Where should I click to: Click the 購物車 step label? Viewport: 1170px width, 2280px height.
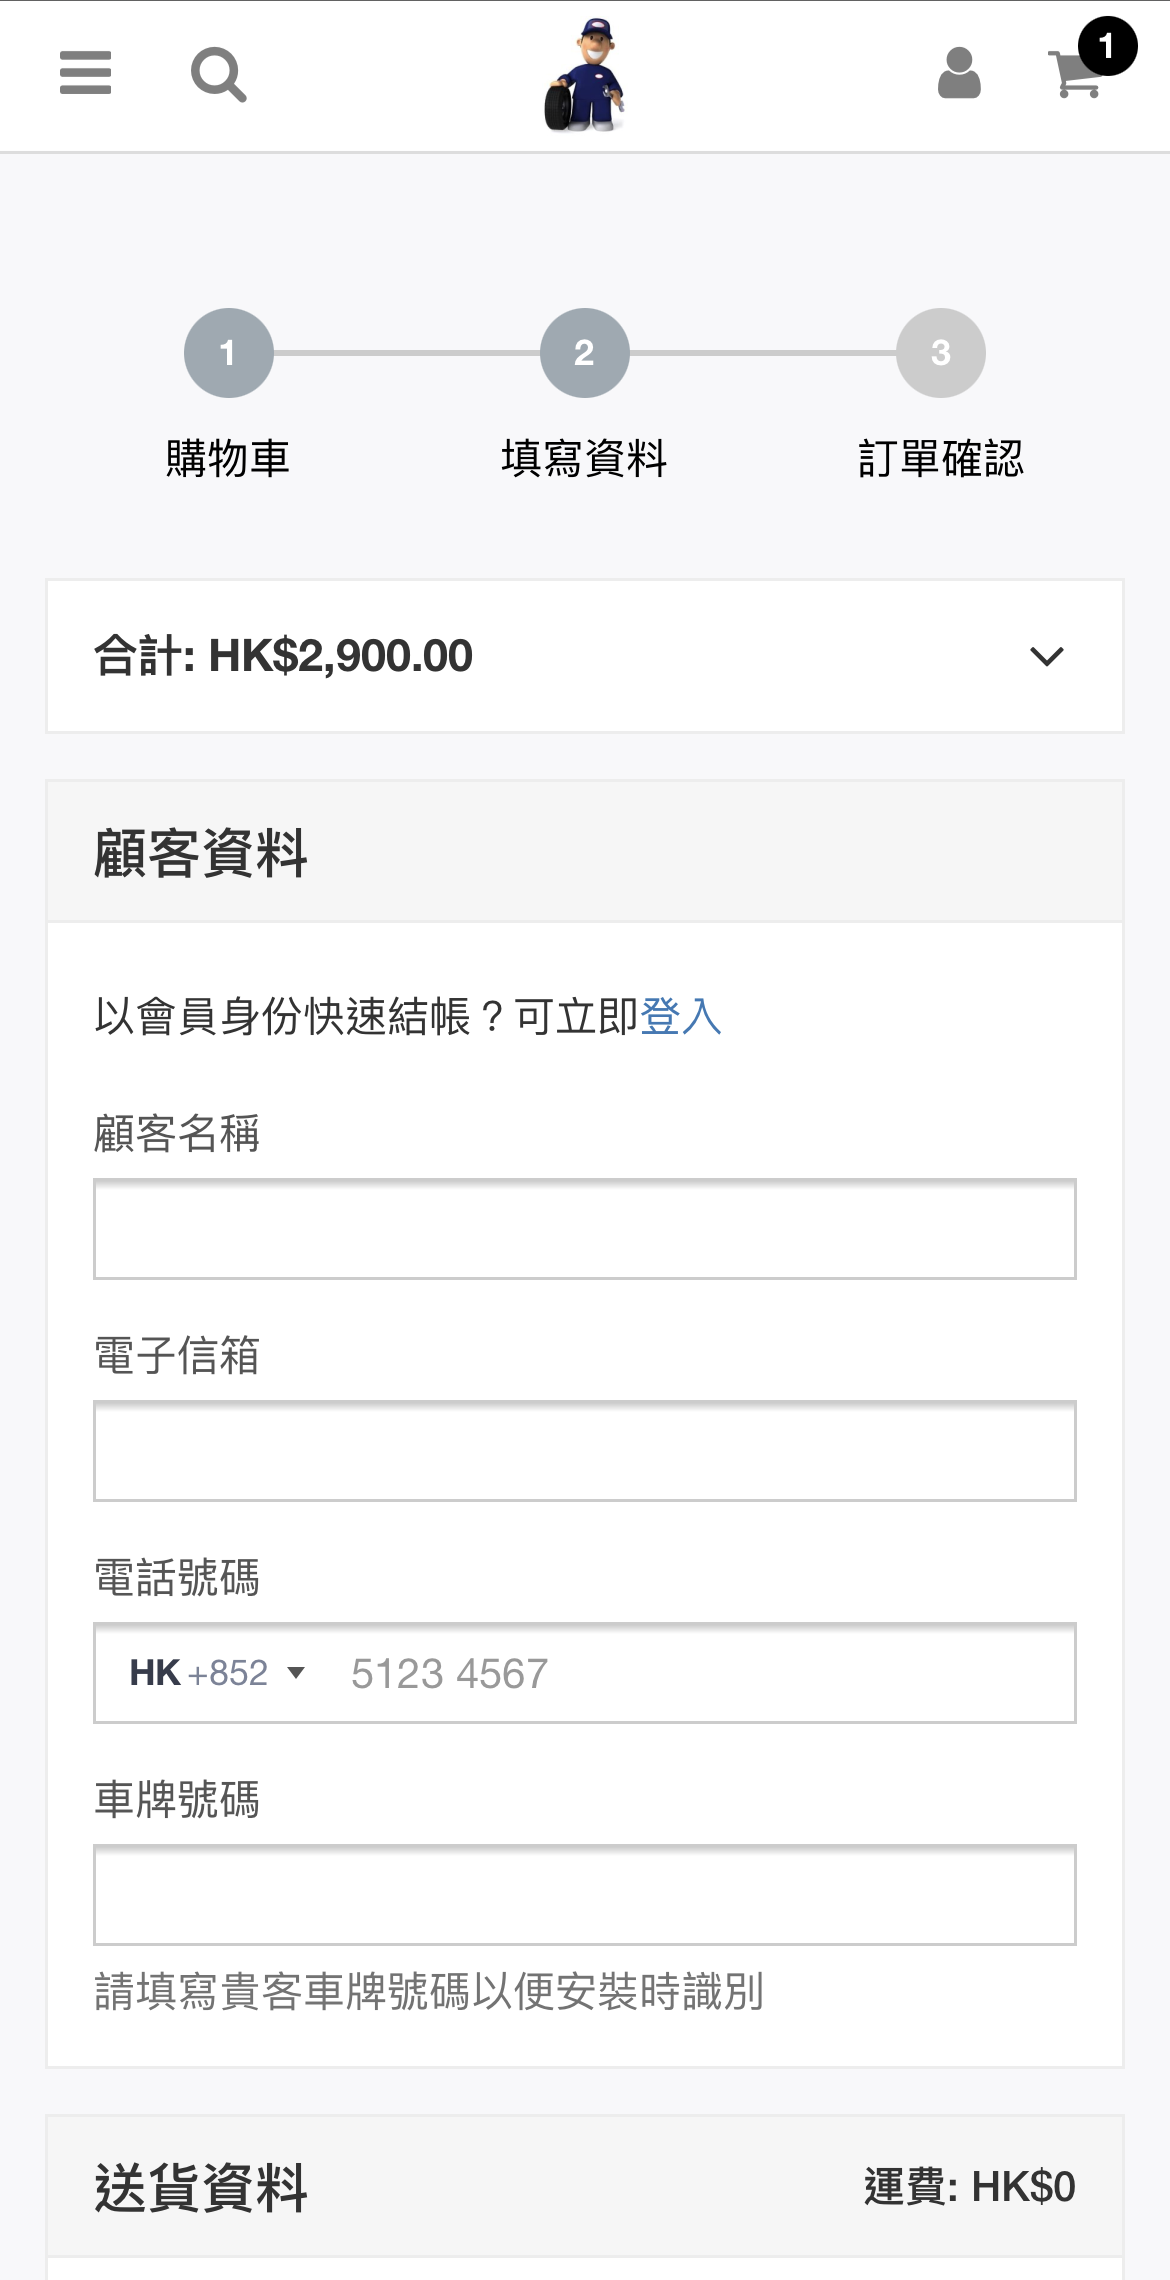(x=228, y=459)
